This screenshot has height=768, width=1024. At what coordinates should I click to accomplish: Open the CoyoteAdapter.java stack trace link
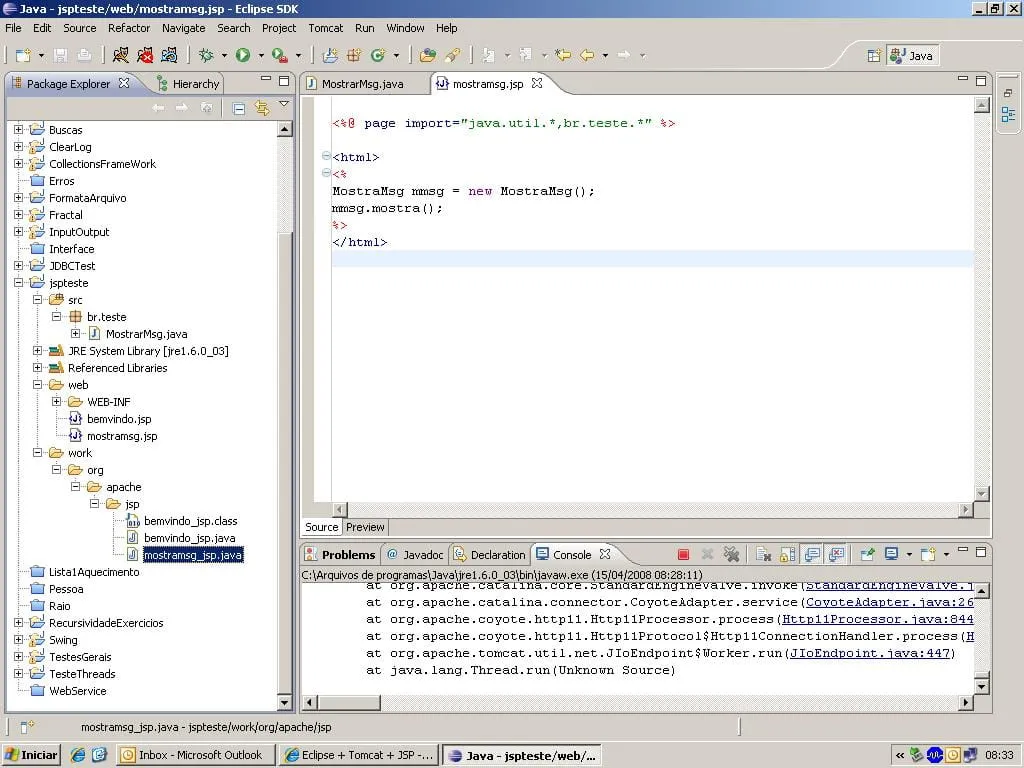[888, 602]
